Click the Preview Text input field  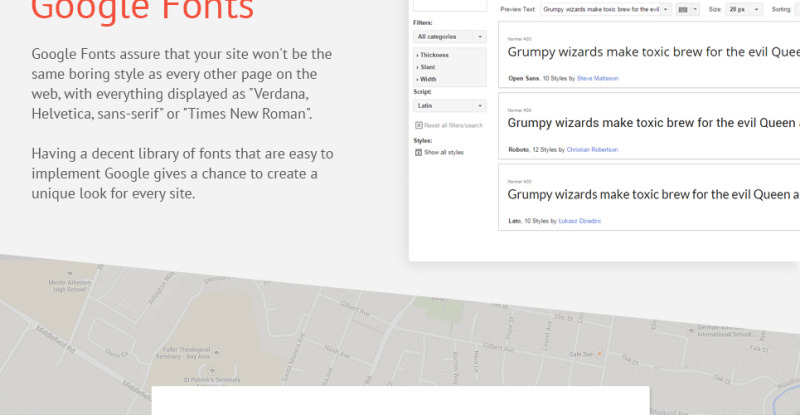click(600, 10)
